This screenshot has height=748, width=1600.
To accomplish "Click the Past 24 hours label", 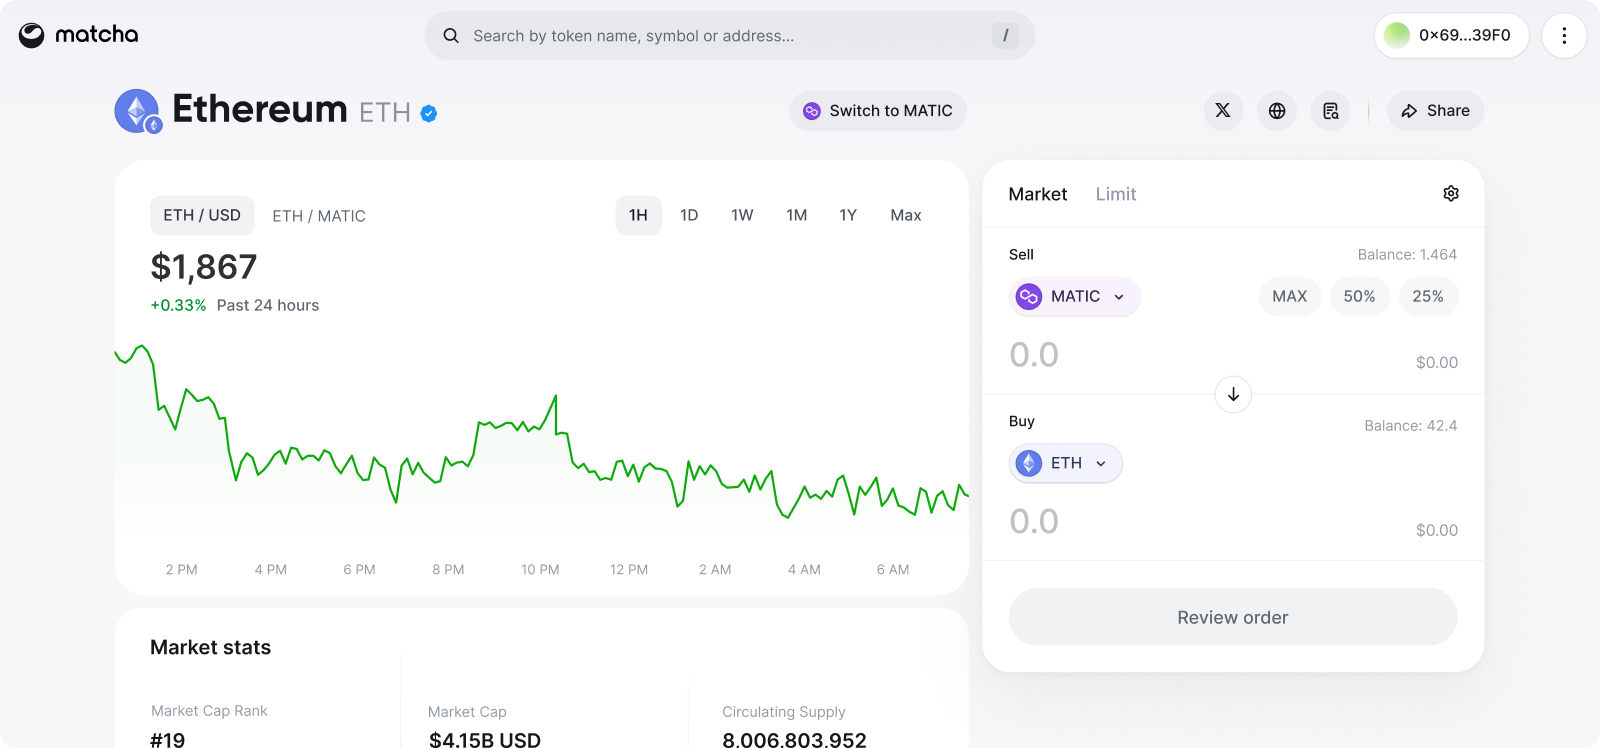I will tap(268, 305).
